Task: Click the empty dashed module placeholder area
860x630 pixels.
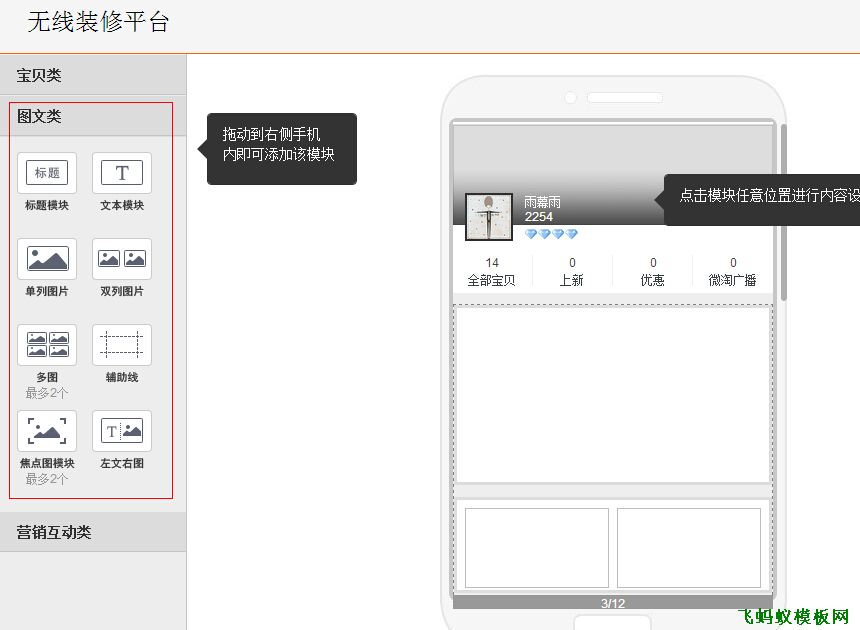Action: click(x=613, y=395)
